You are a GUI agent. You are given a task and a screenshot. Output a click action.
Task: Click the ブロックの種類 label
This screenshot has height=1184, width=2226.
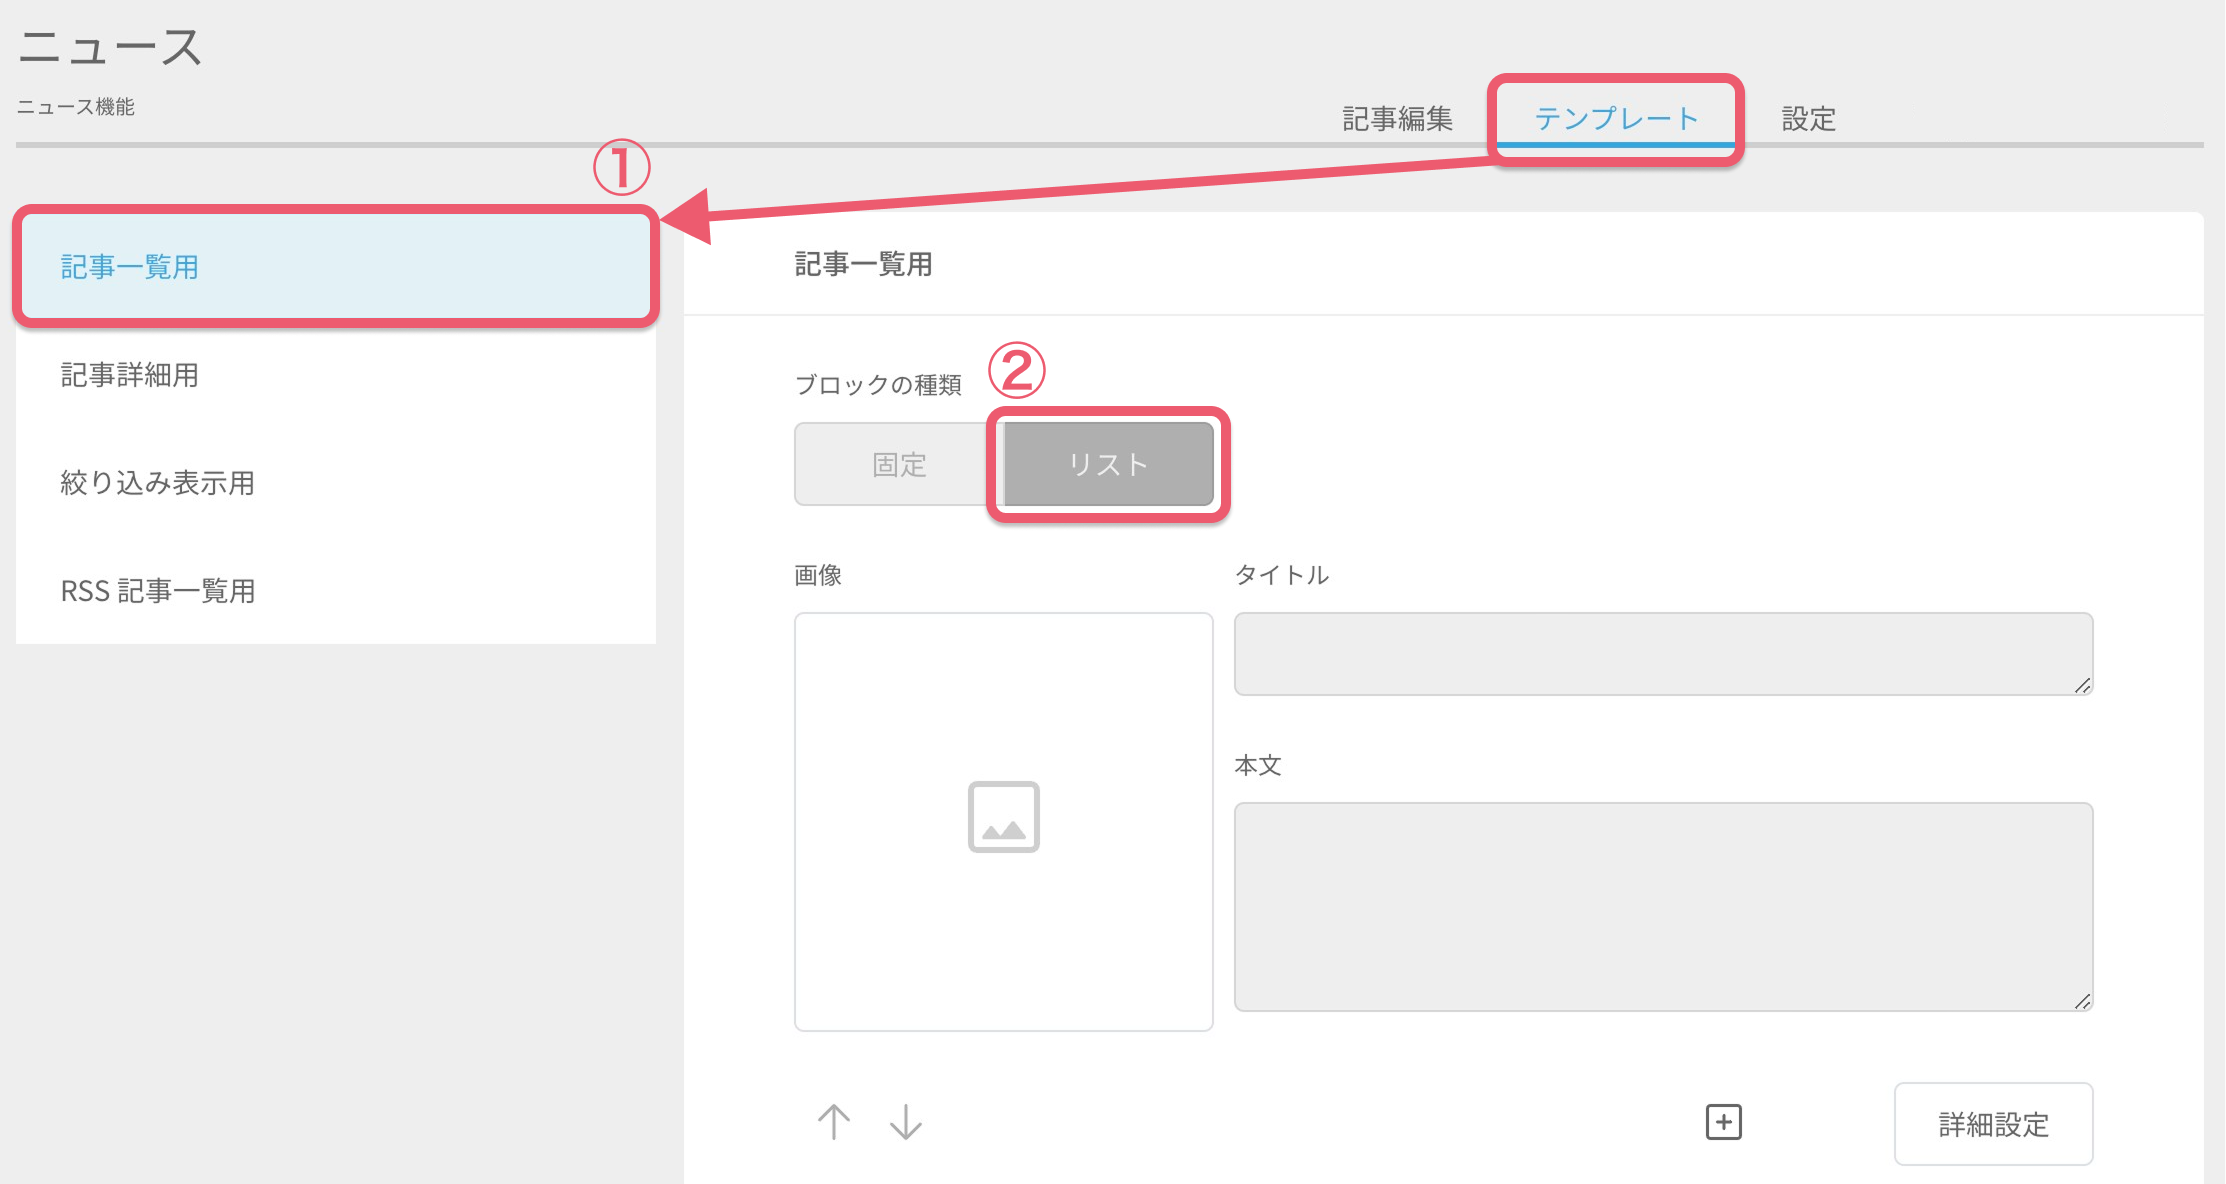coord(878,384)
